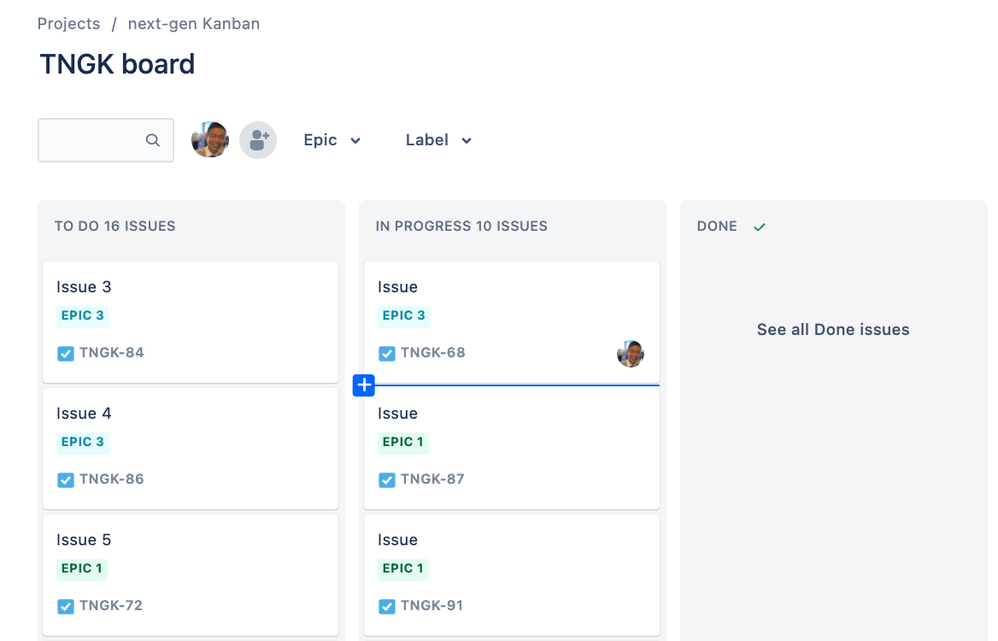
Task: Select the task type icon beside TNGK-68
Action: pos(386,353)
